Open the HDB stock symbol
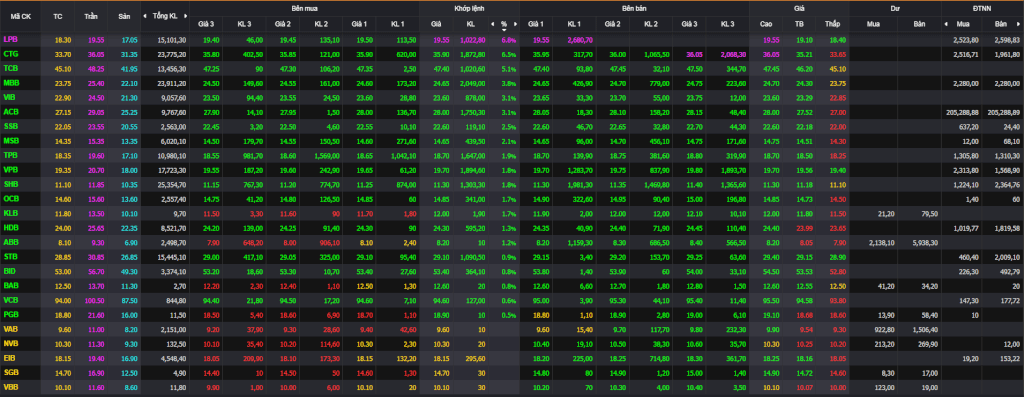 (x=10, y=226)
